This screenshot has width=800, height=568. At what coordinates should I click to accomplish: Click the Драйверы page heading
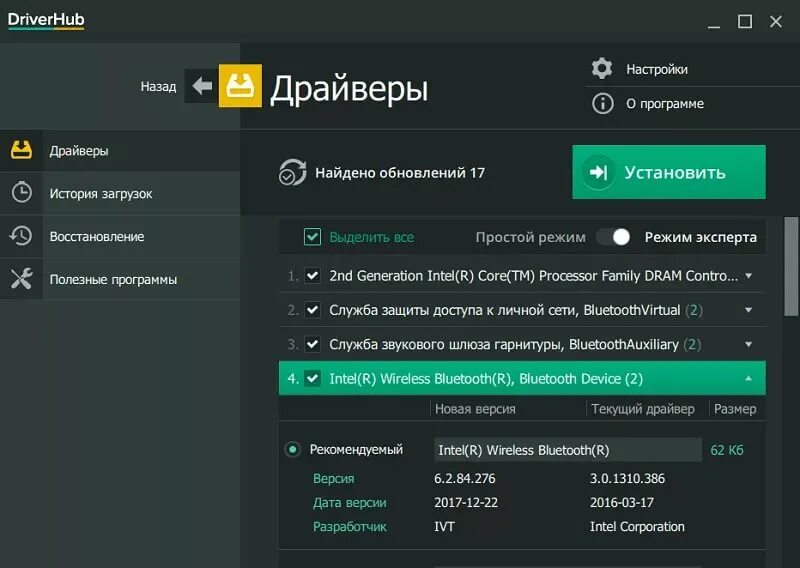tap(349, 88)
